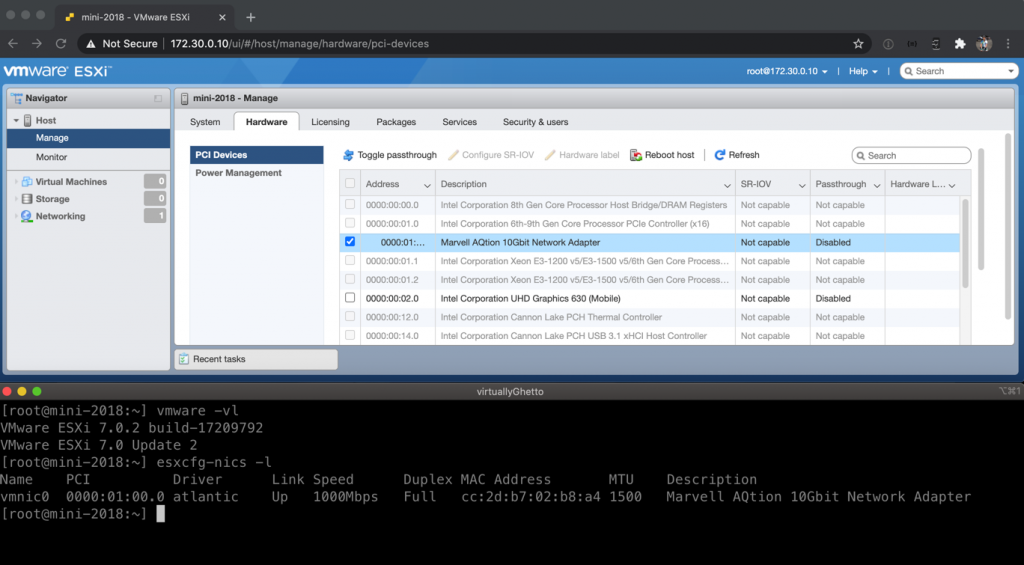
Task: Select Power Management in the sidebar
Action: [x=238, y=173]
